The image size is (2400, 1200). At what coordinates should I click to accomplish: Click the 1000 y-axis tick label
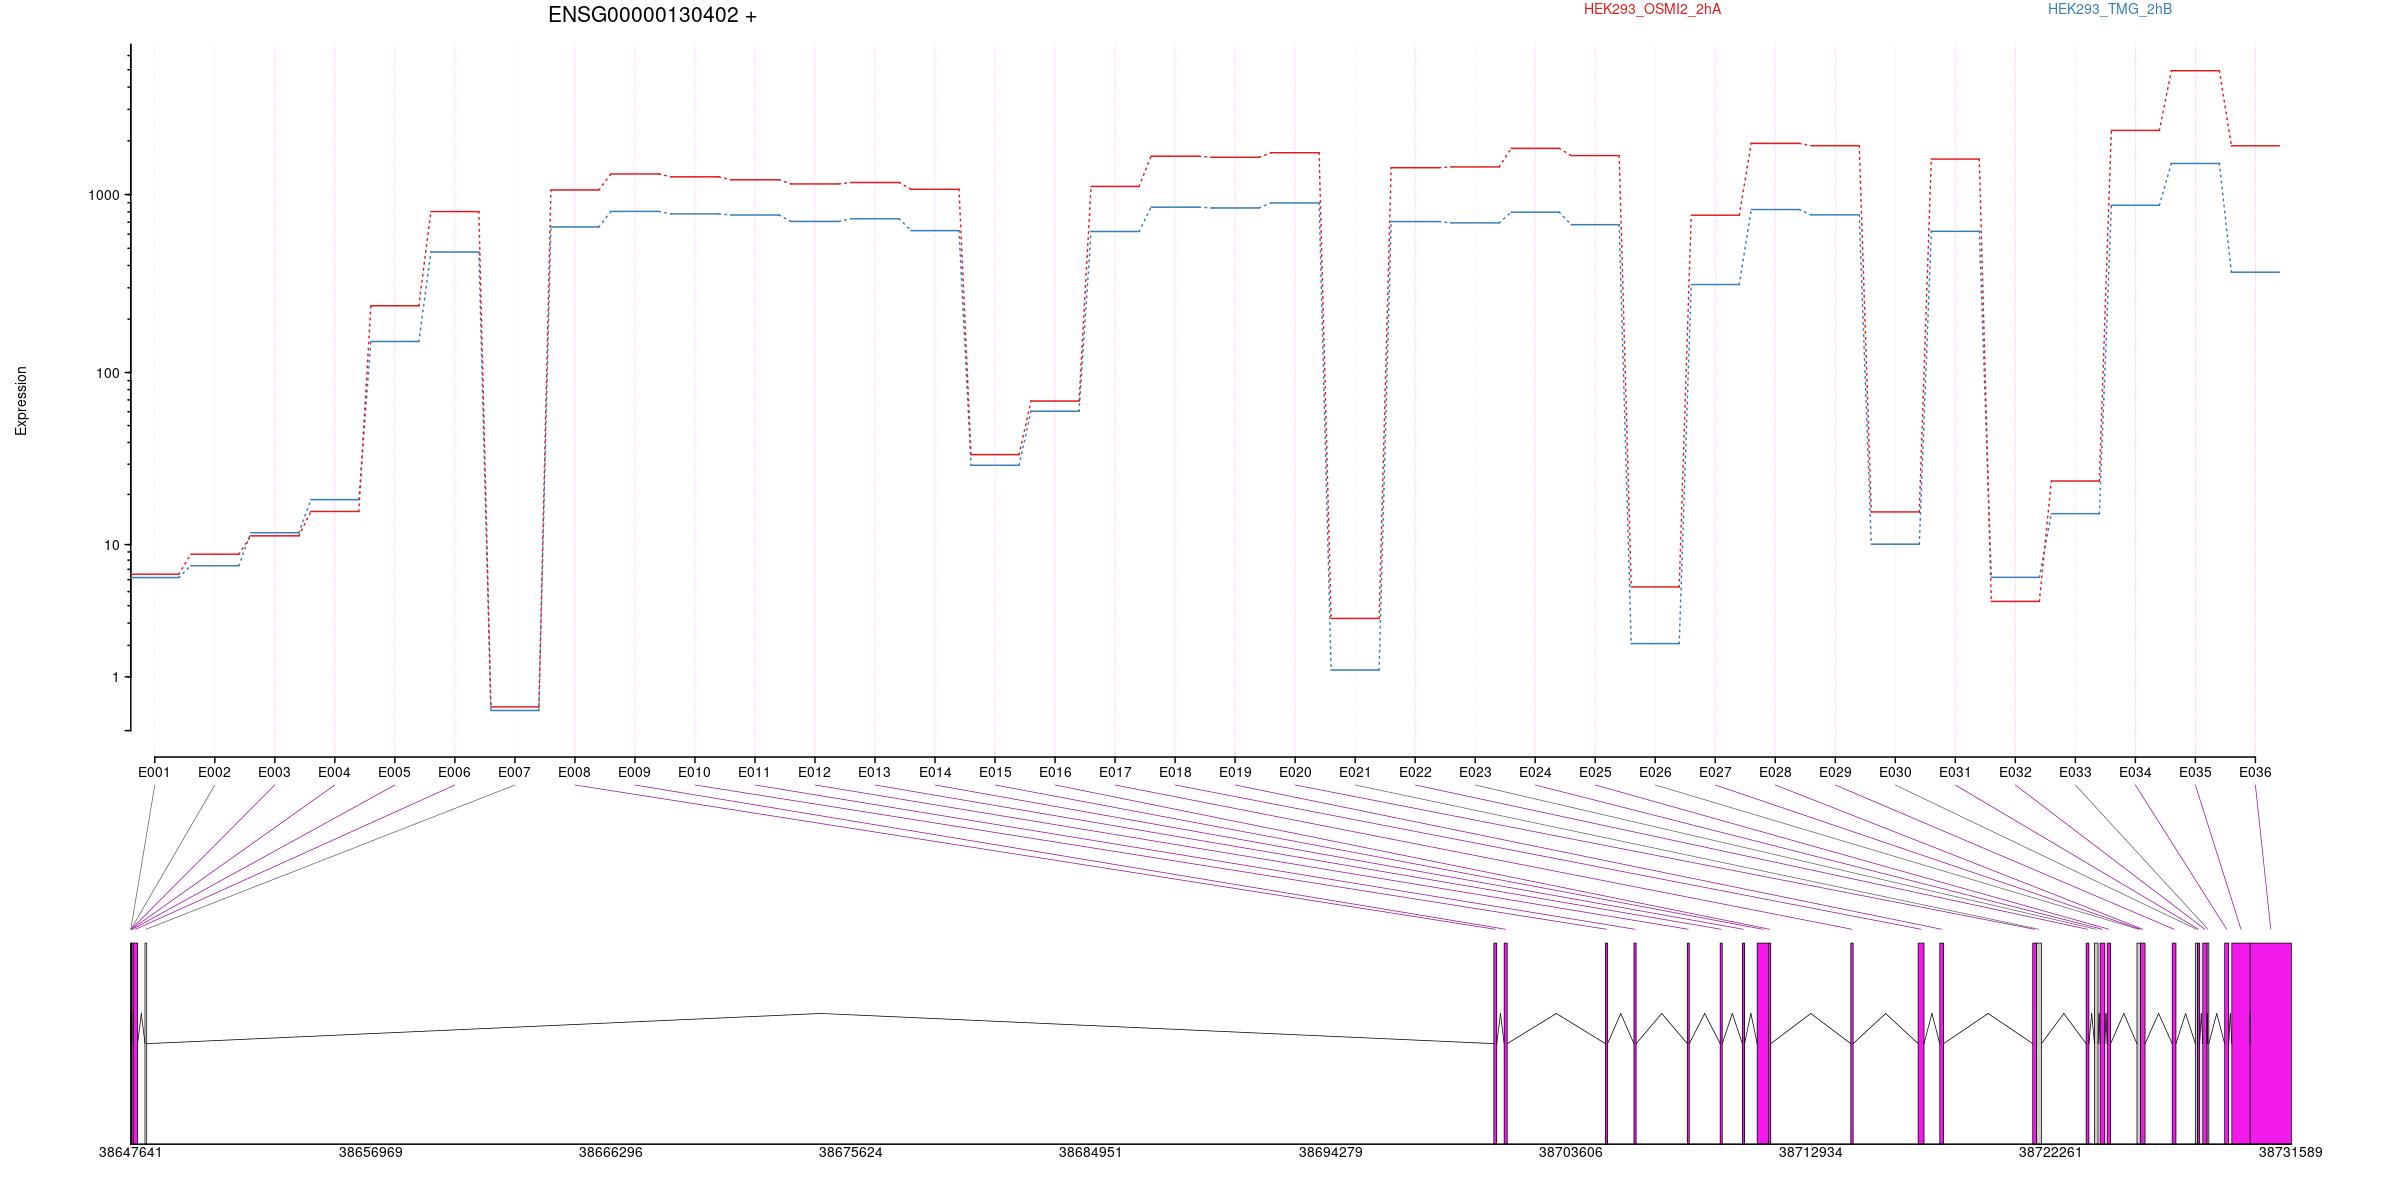tap(104, 195)
